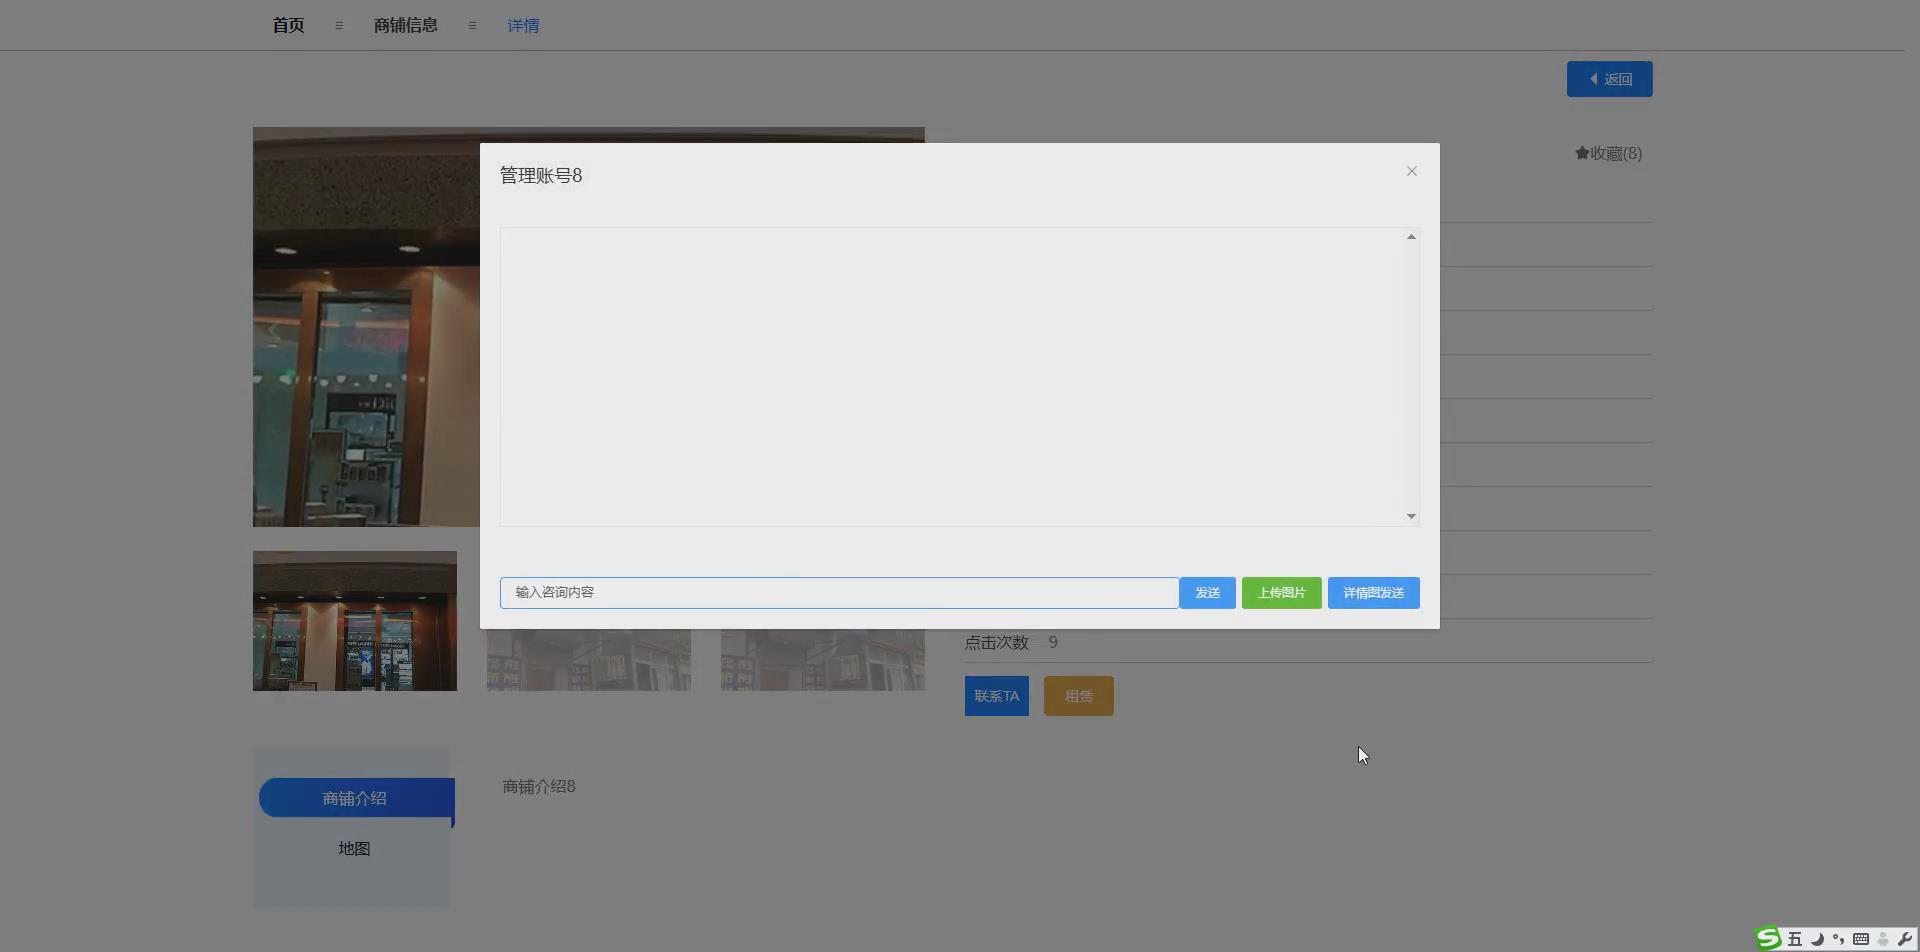The height and width of the screenshot is (952, 1920).
Task: Switch to the 商铺介绍 tab
Action: click(x=354, y=797)
